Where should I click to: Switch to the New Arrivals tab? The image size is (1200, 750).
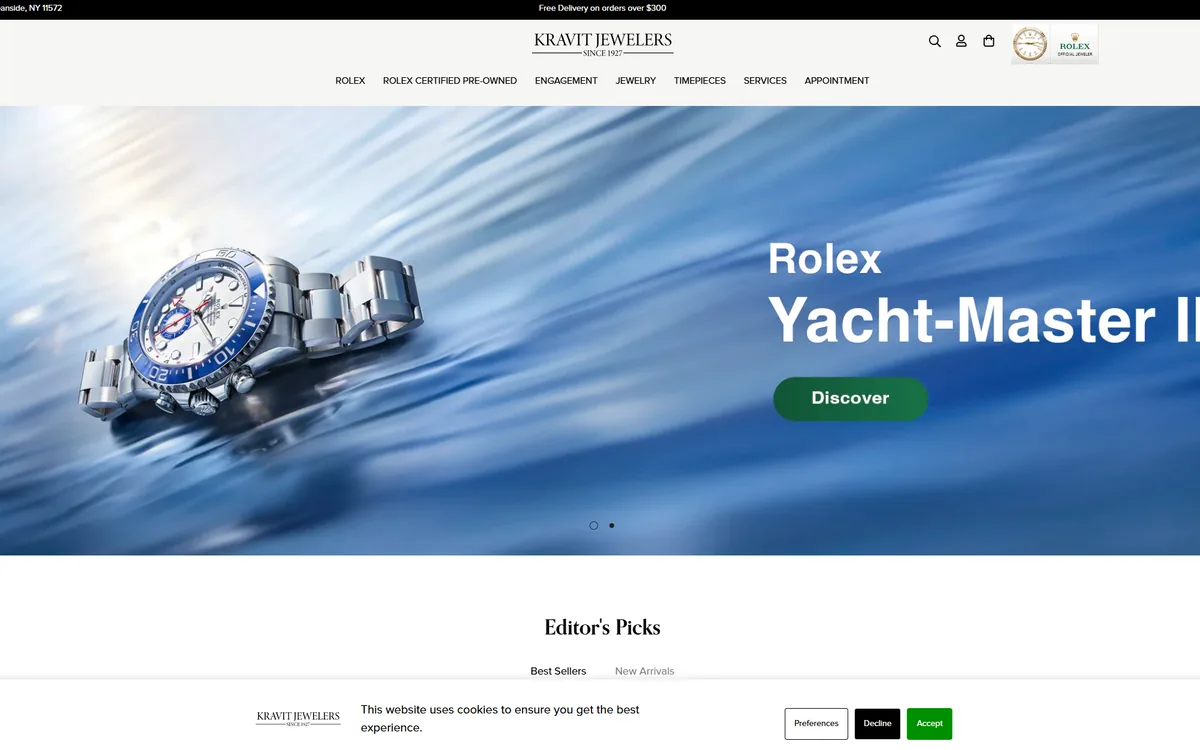tap(645, 671)
